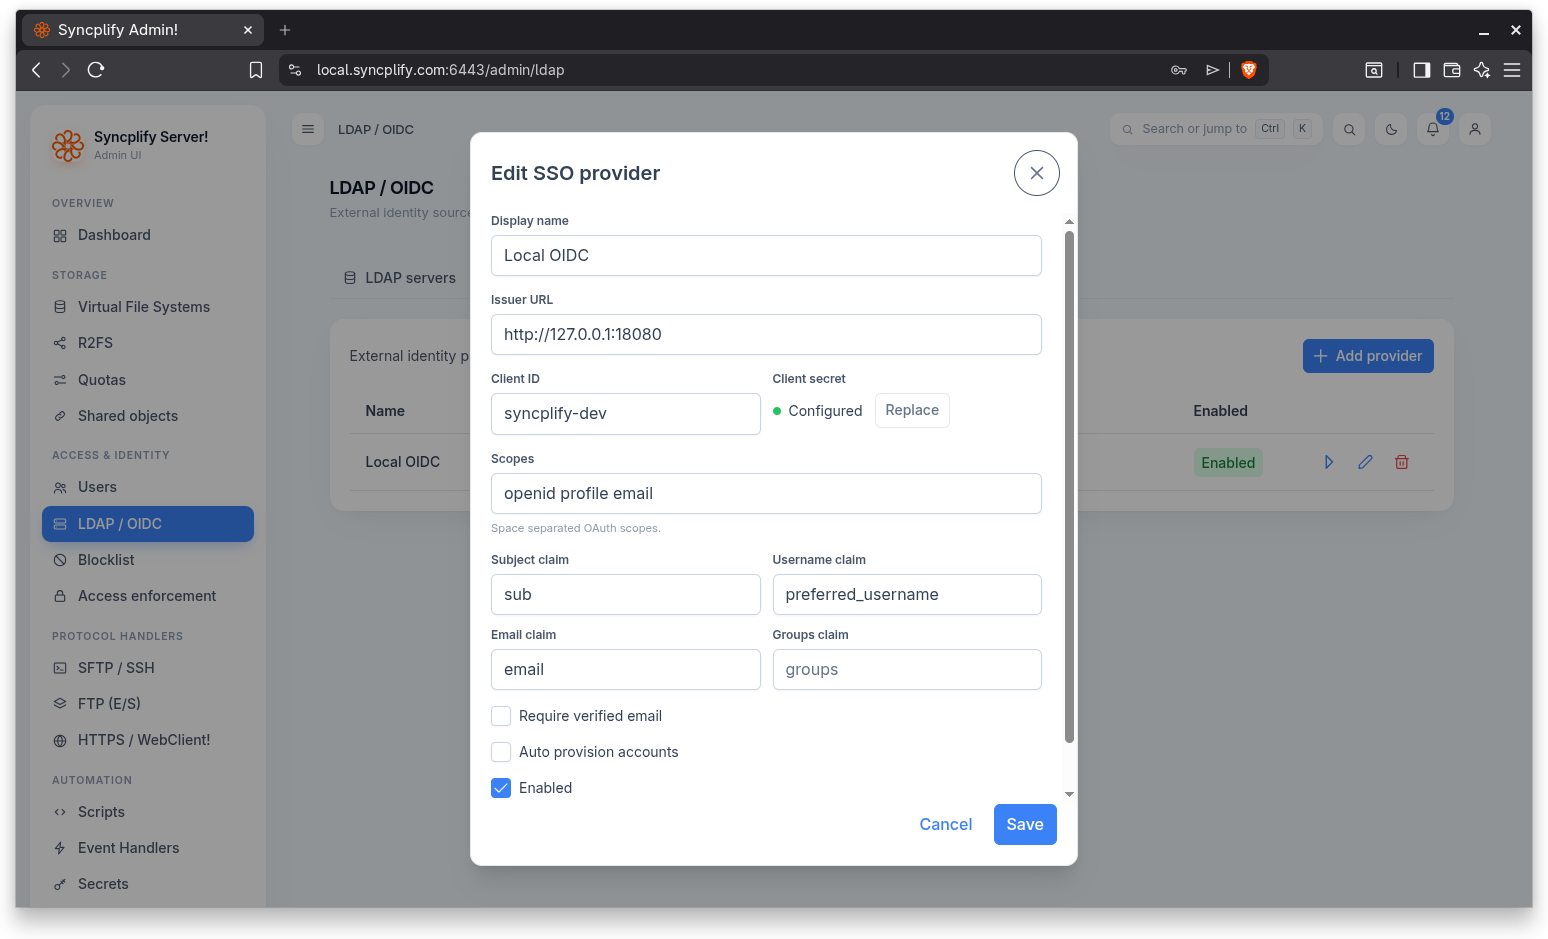Open Users in Access & Identity
The width and height of the screenshot is (1548, 939).
148,487
